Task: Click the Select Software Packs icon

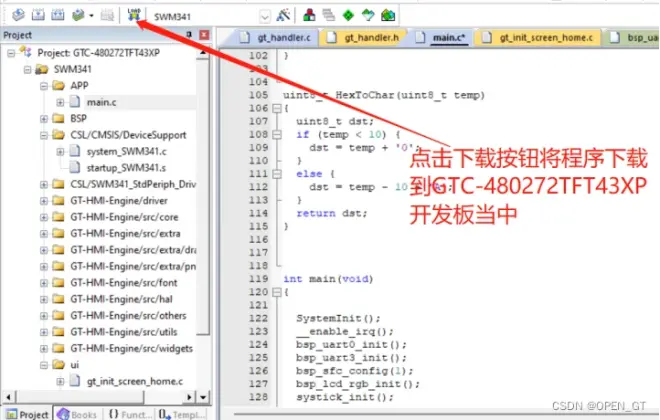Action: pyautogui.click(x=367, y=15)
